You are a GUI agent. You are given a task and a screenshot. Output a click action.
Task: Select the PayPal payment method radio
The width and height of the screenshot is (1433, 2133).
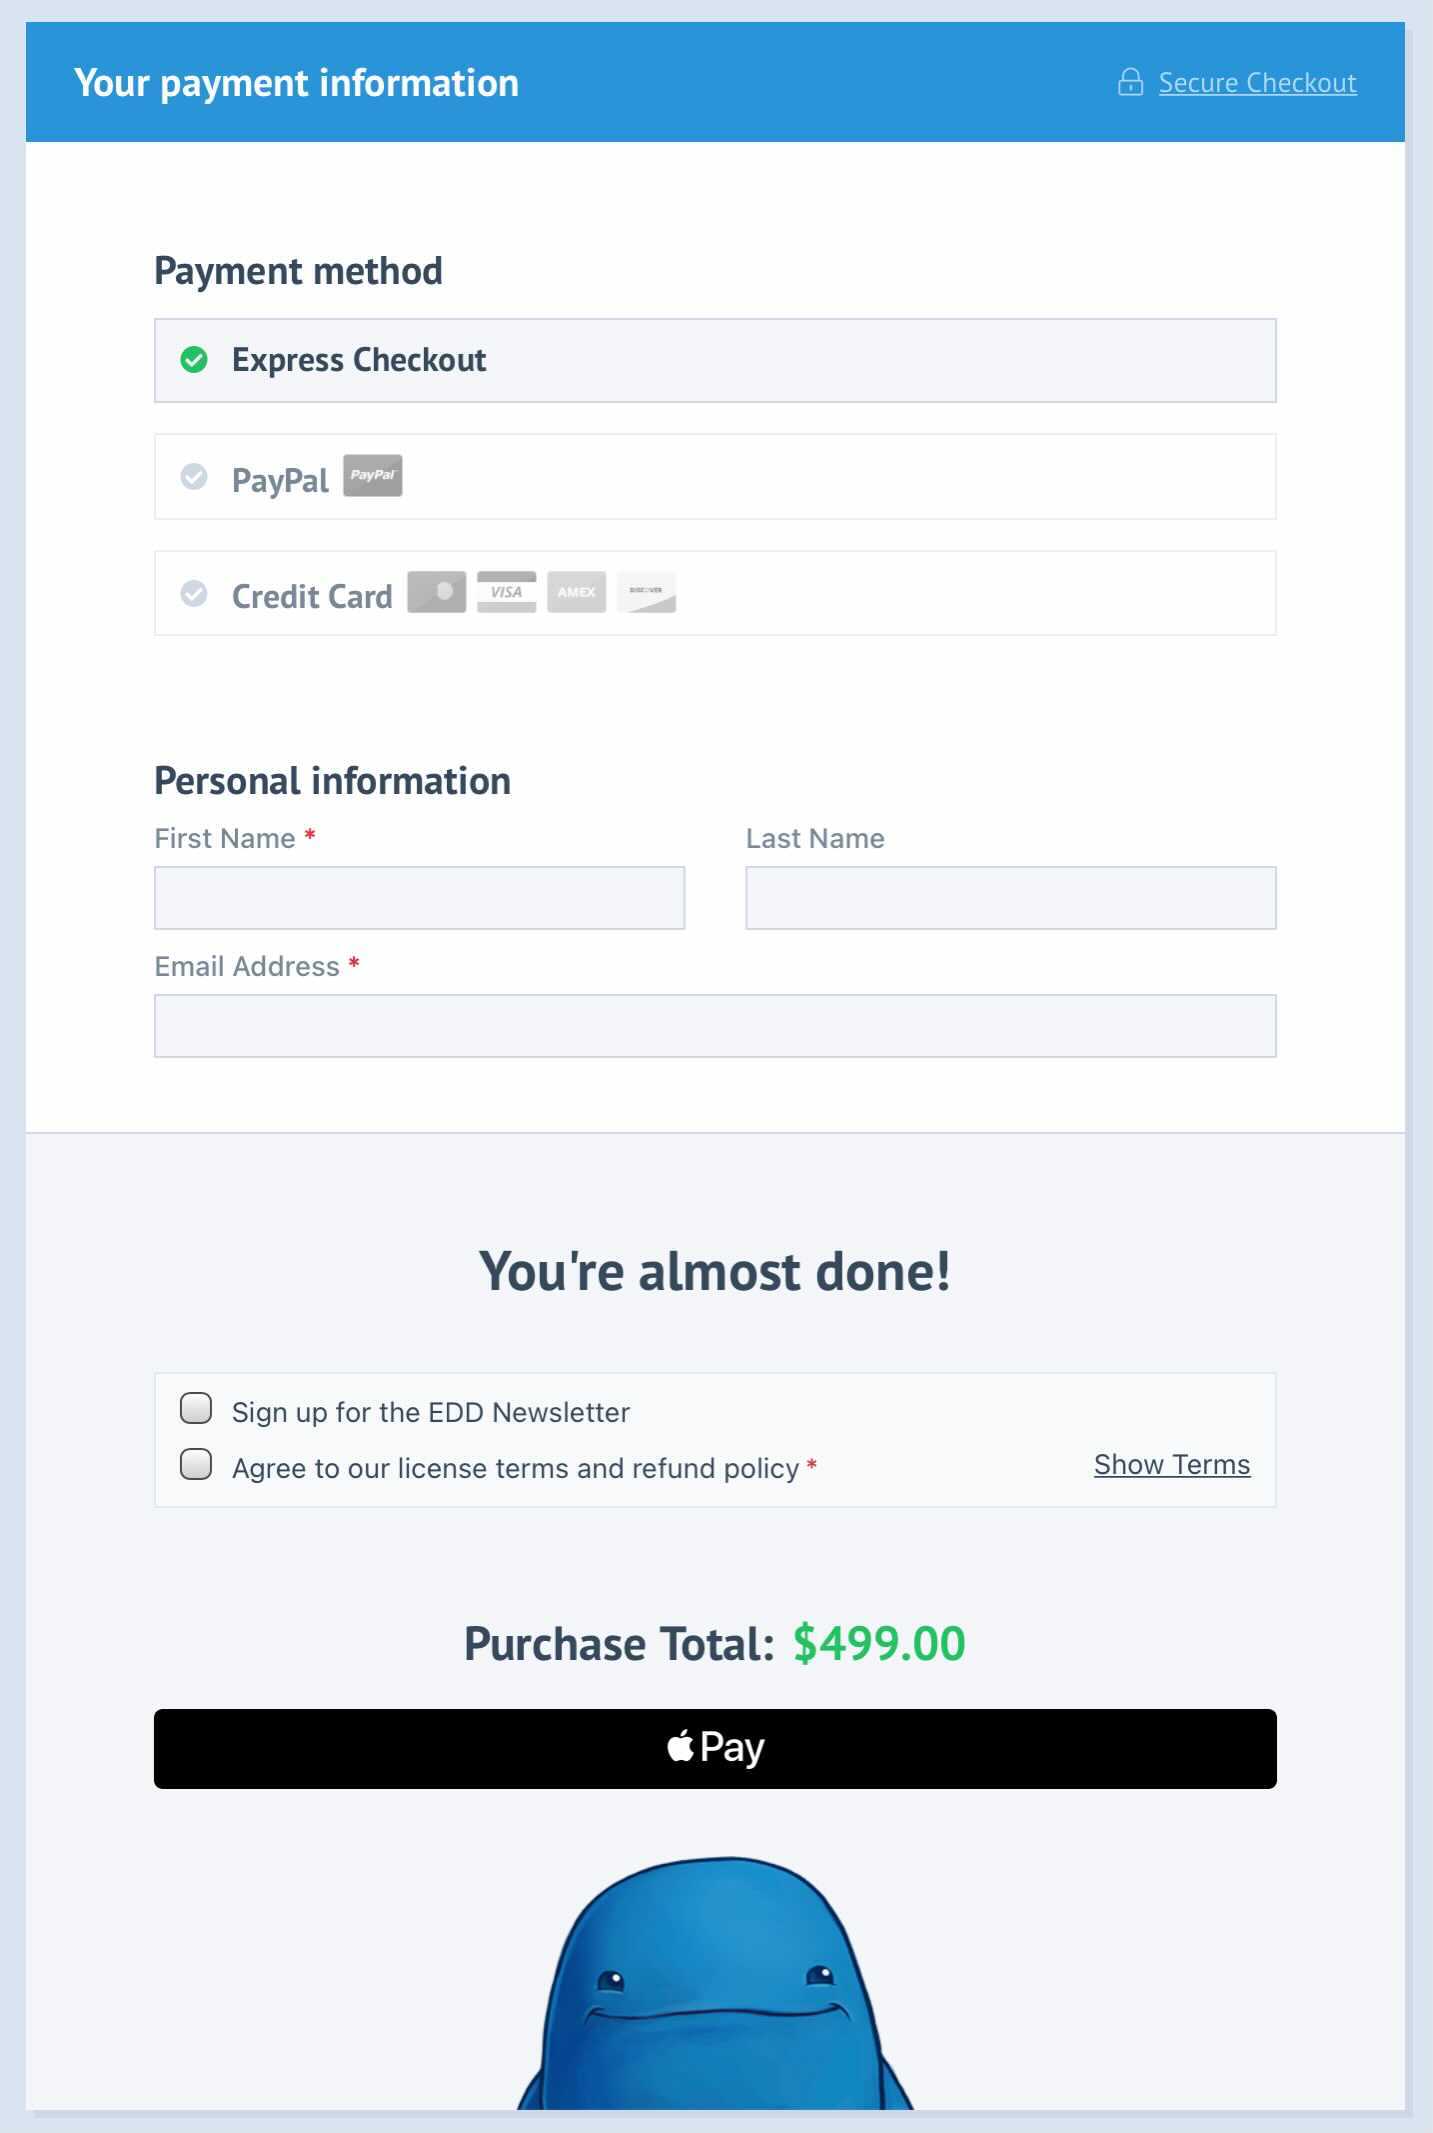(194, 477)
